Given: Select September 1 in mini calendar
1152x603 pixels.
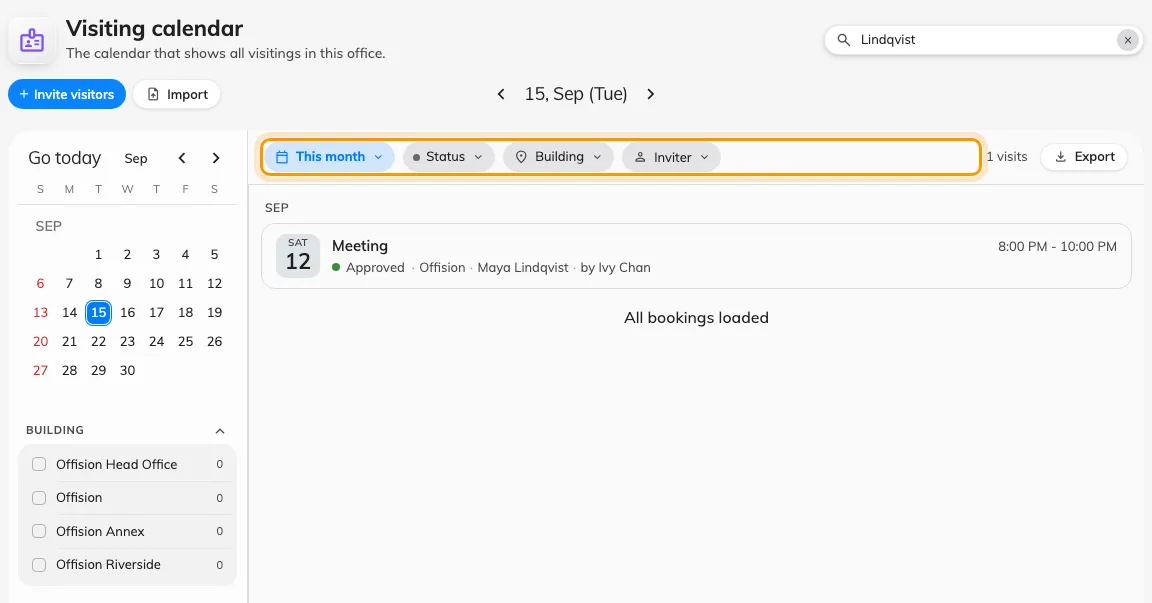Looking at the screenshot, I should pos(98,254).
